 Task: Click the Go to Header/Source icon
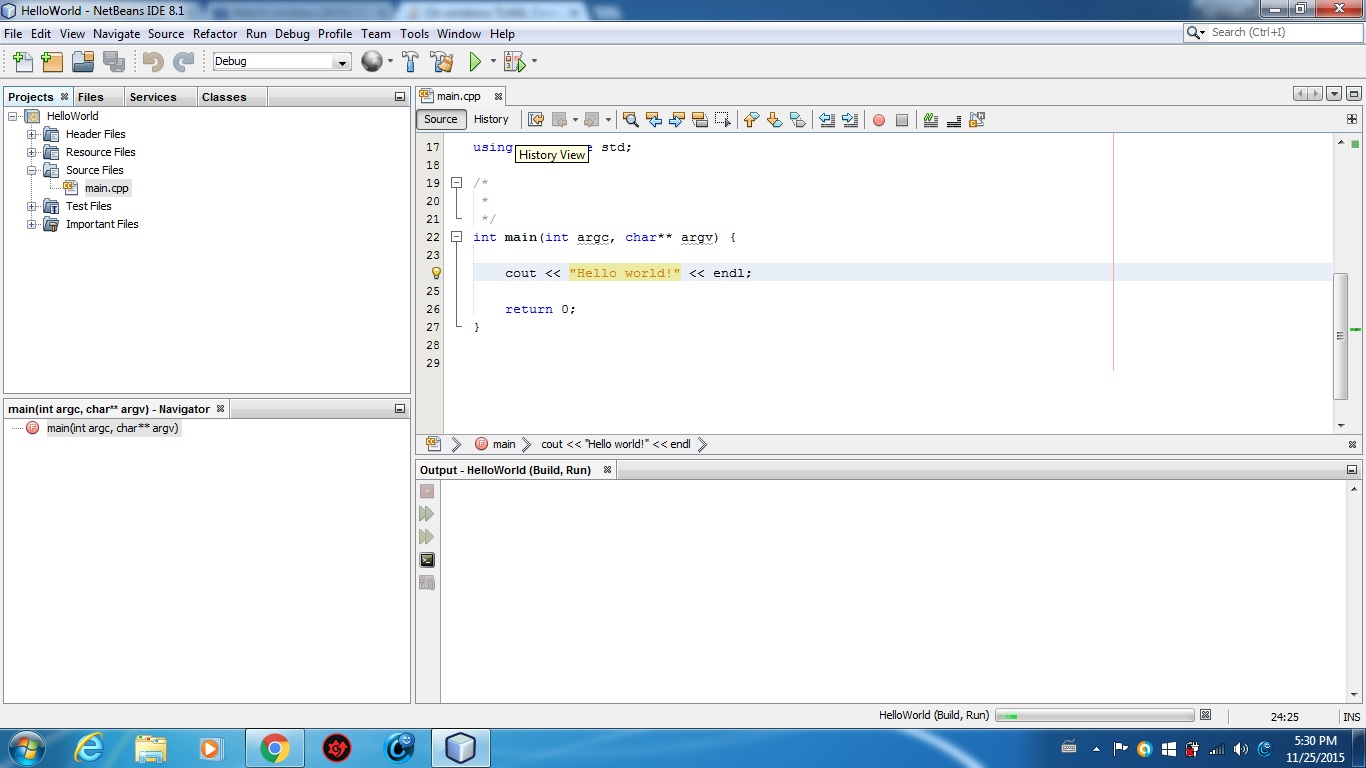[977, 120]
